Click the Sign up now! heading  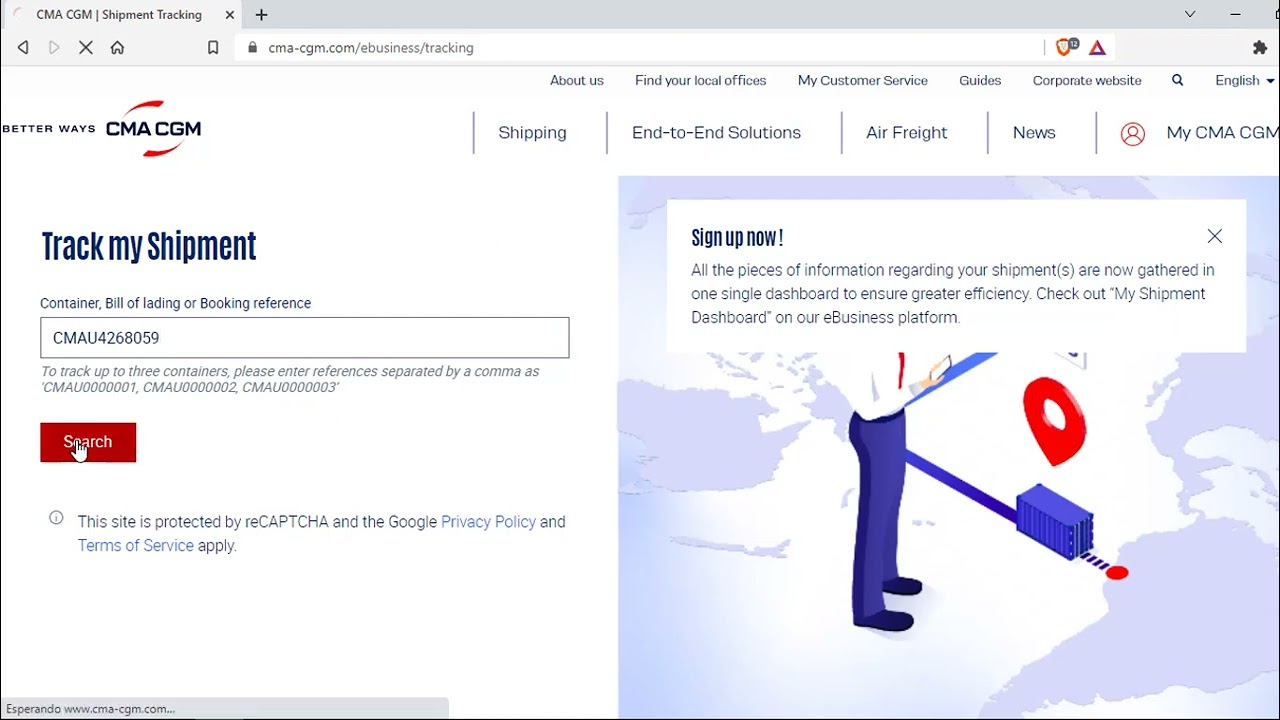click(x=737, y=237)
